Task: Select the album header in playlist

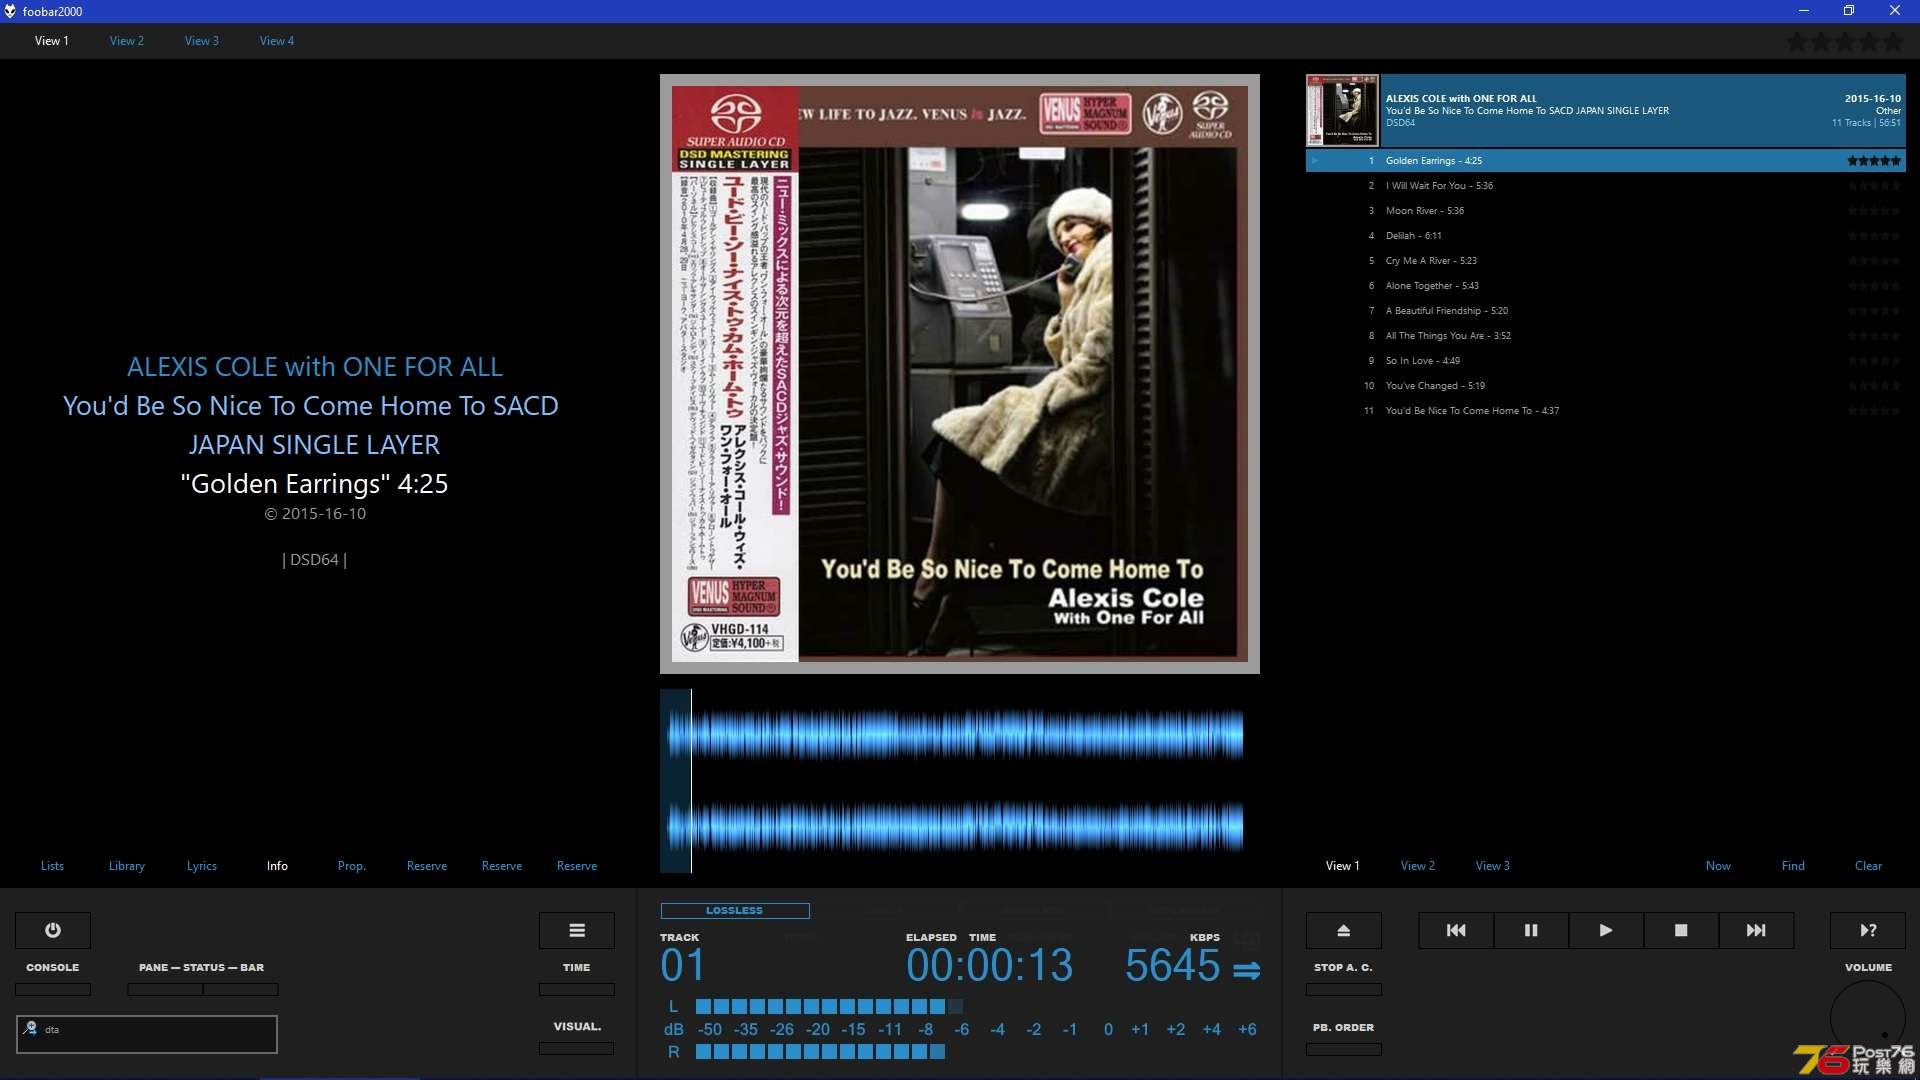Action: 1606,110
